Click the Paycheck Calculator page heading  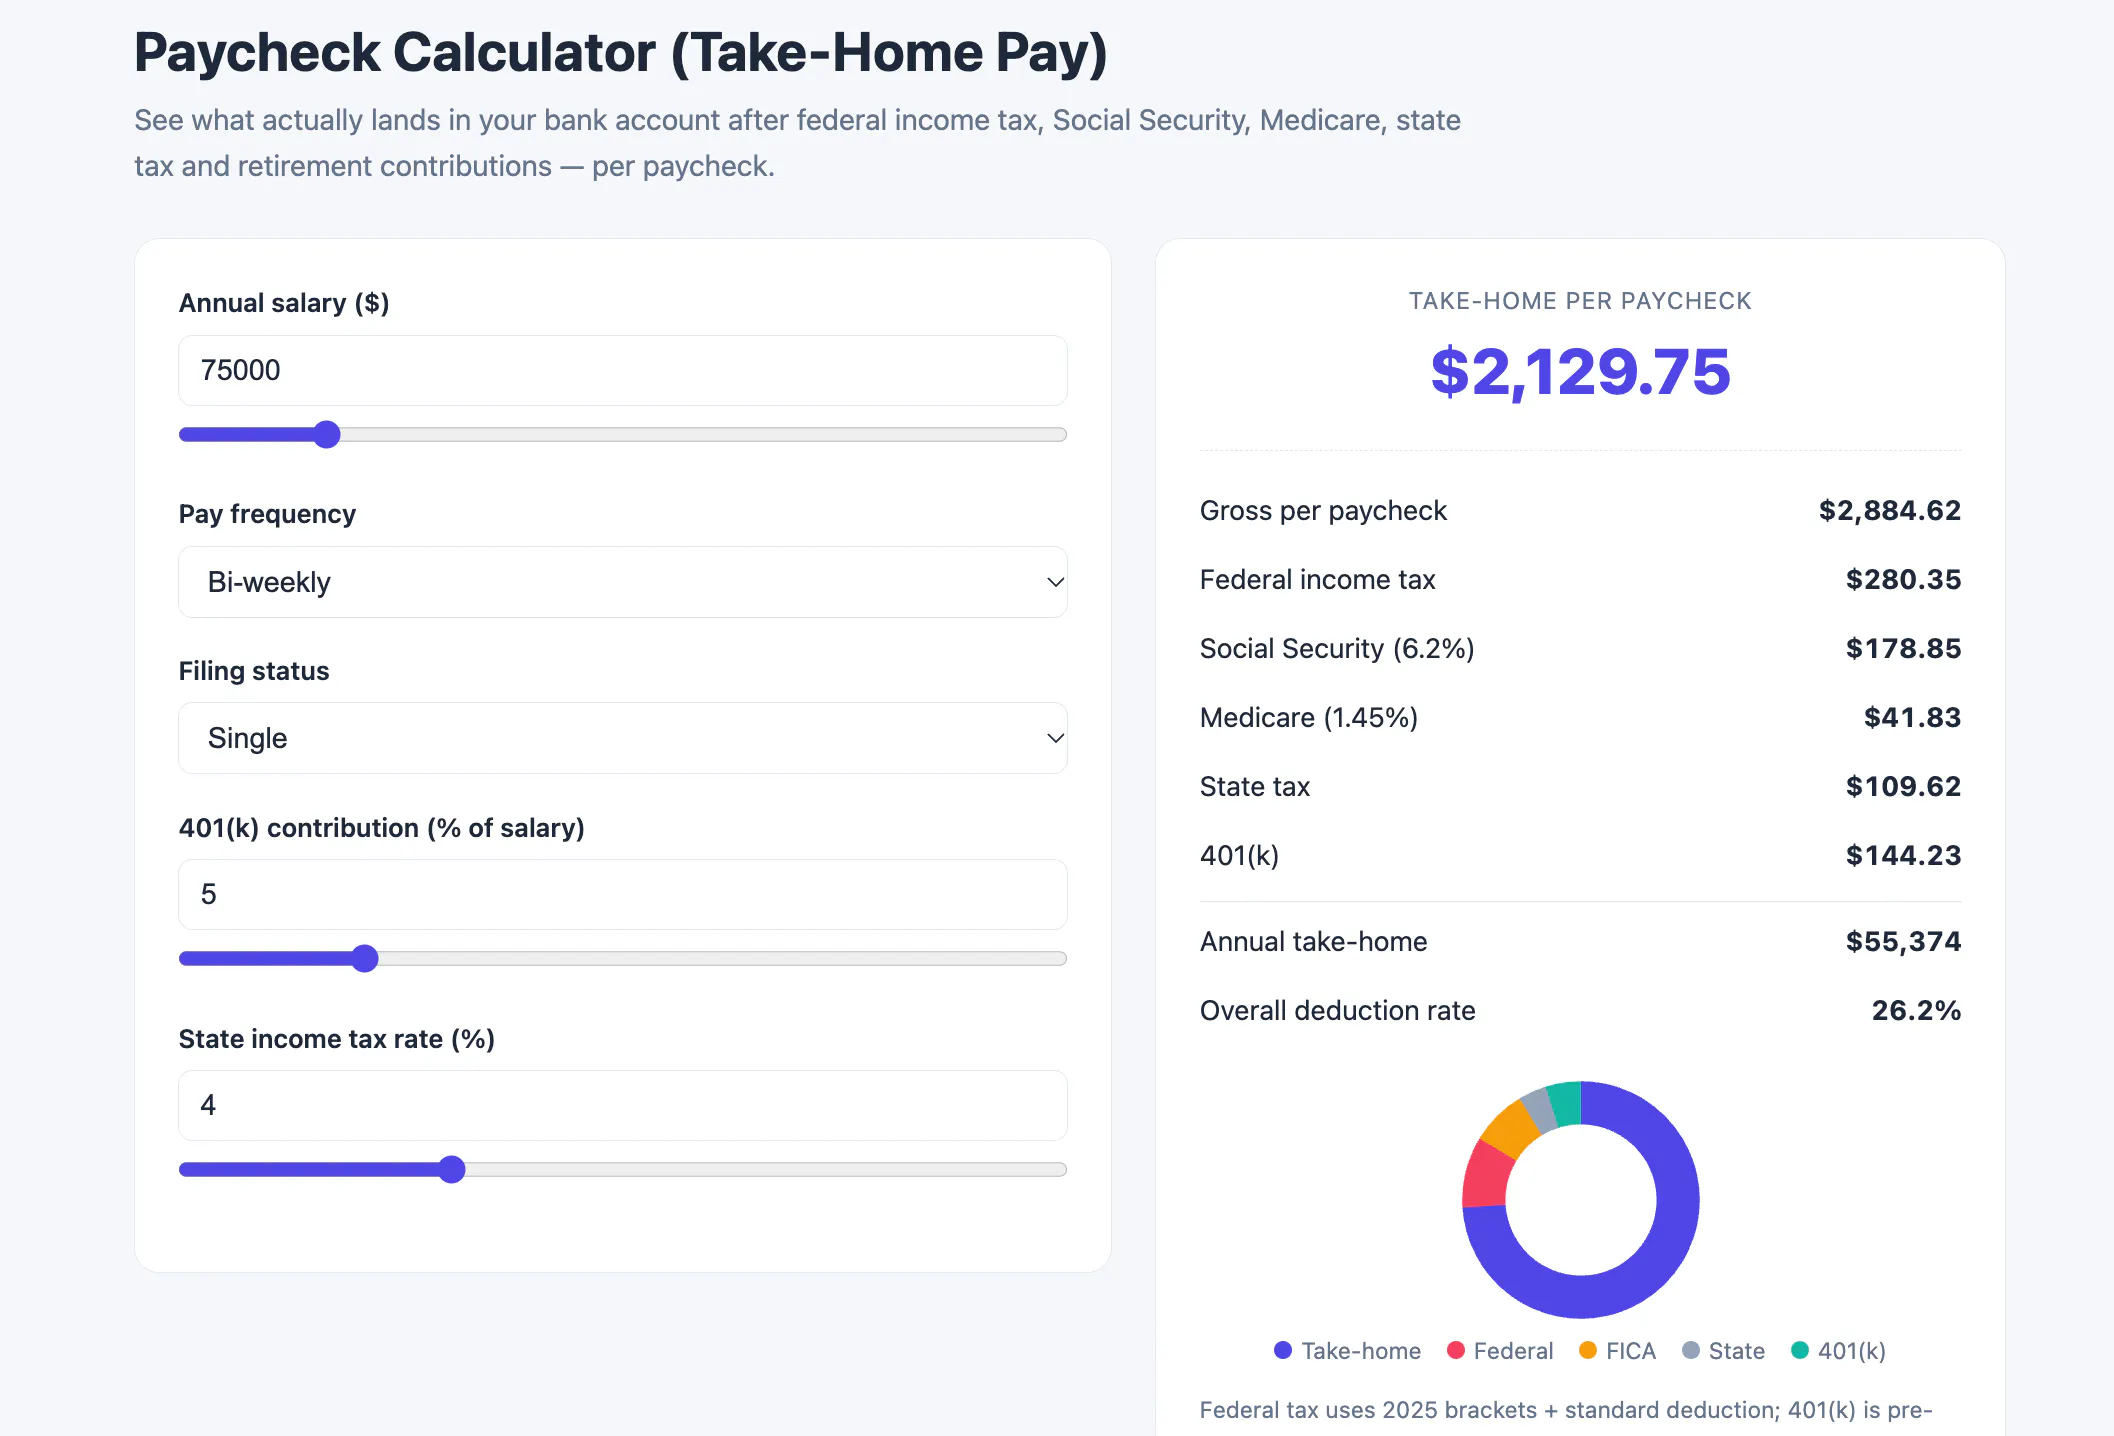coord(621,52)
